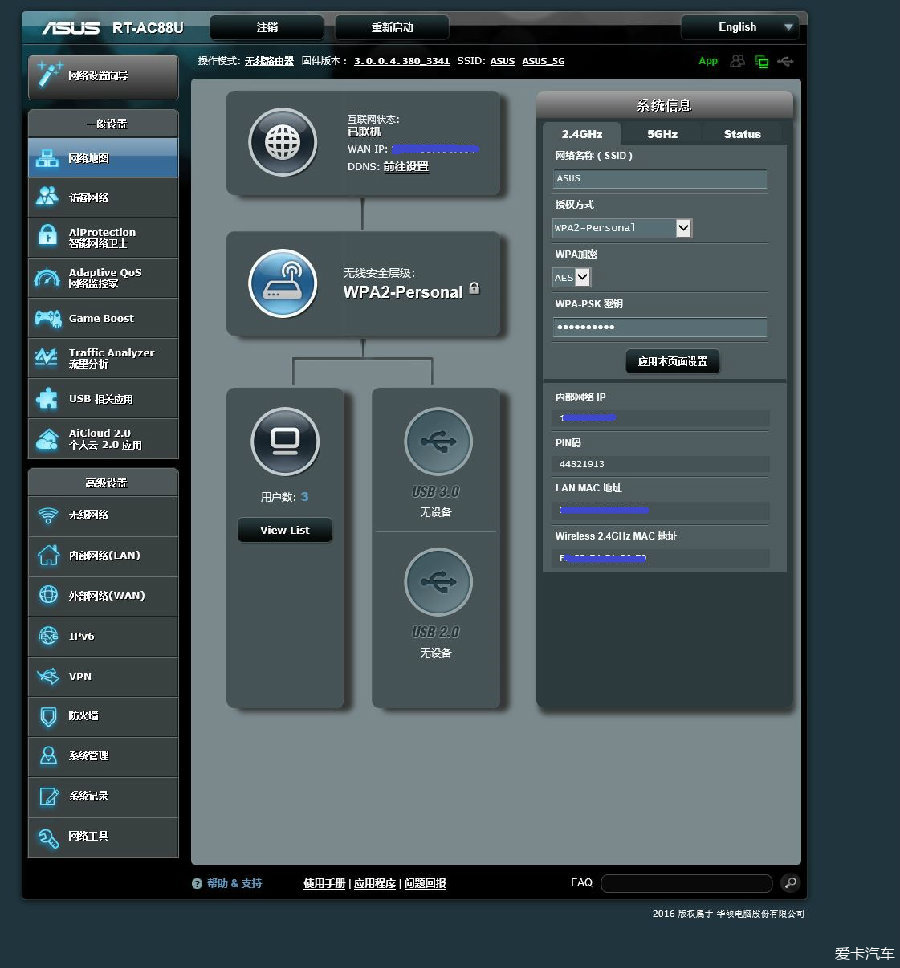Switch to the Status tab

click(x=742, y=133)
